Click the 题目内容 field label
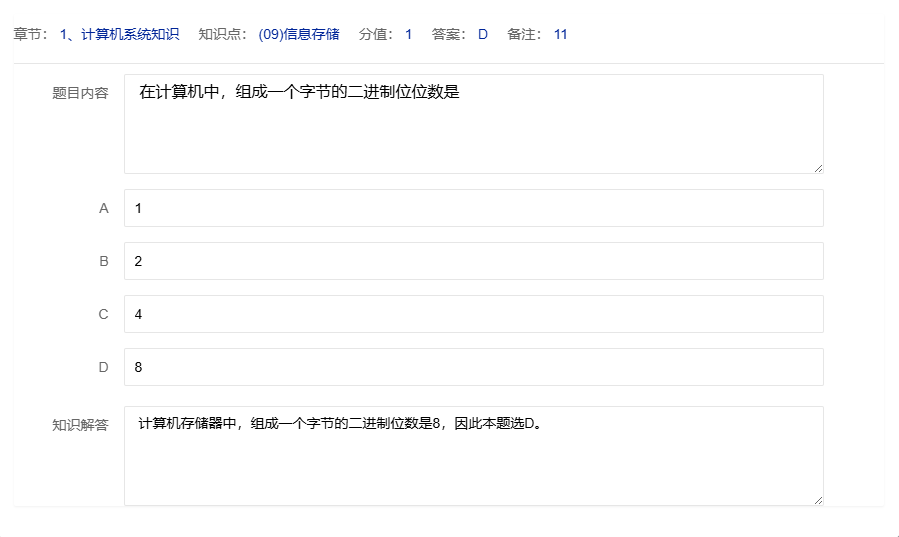The image size is (899, 537). coord(80,93)
